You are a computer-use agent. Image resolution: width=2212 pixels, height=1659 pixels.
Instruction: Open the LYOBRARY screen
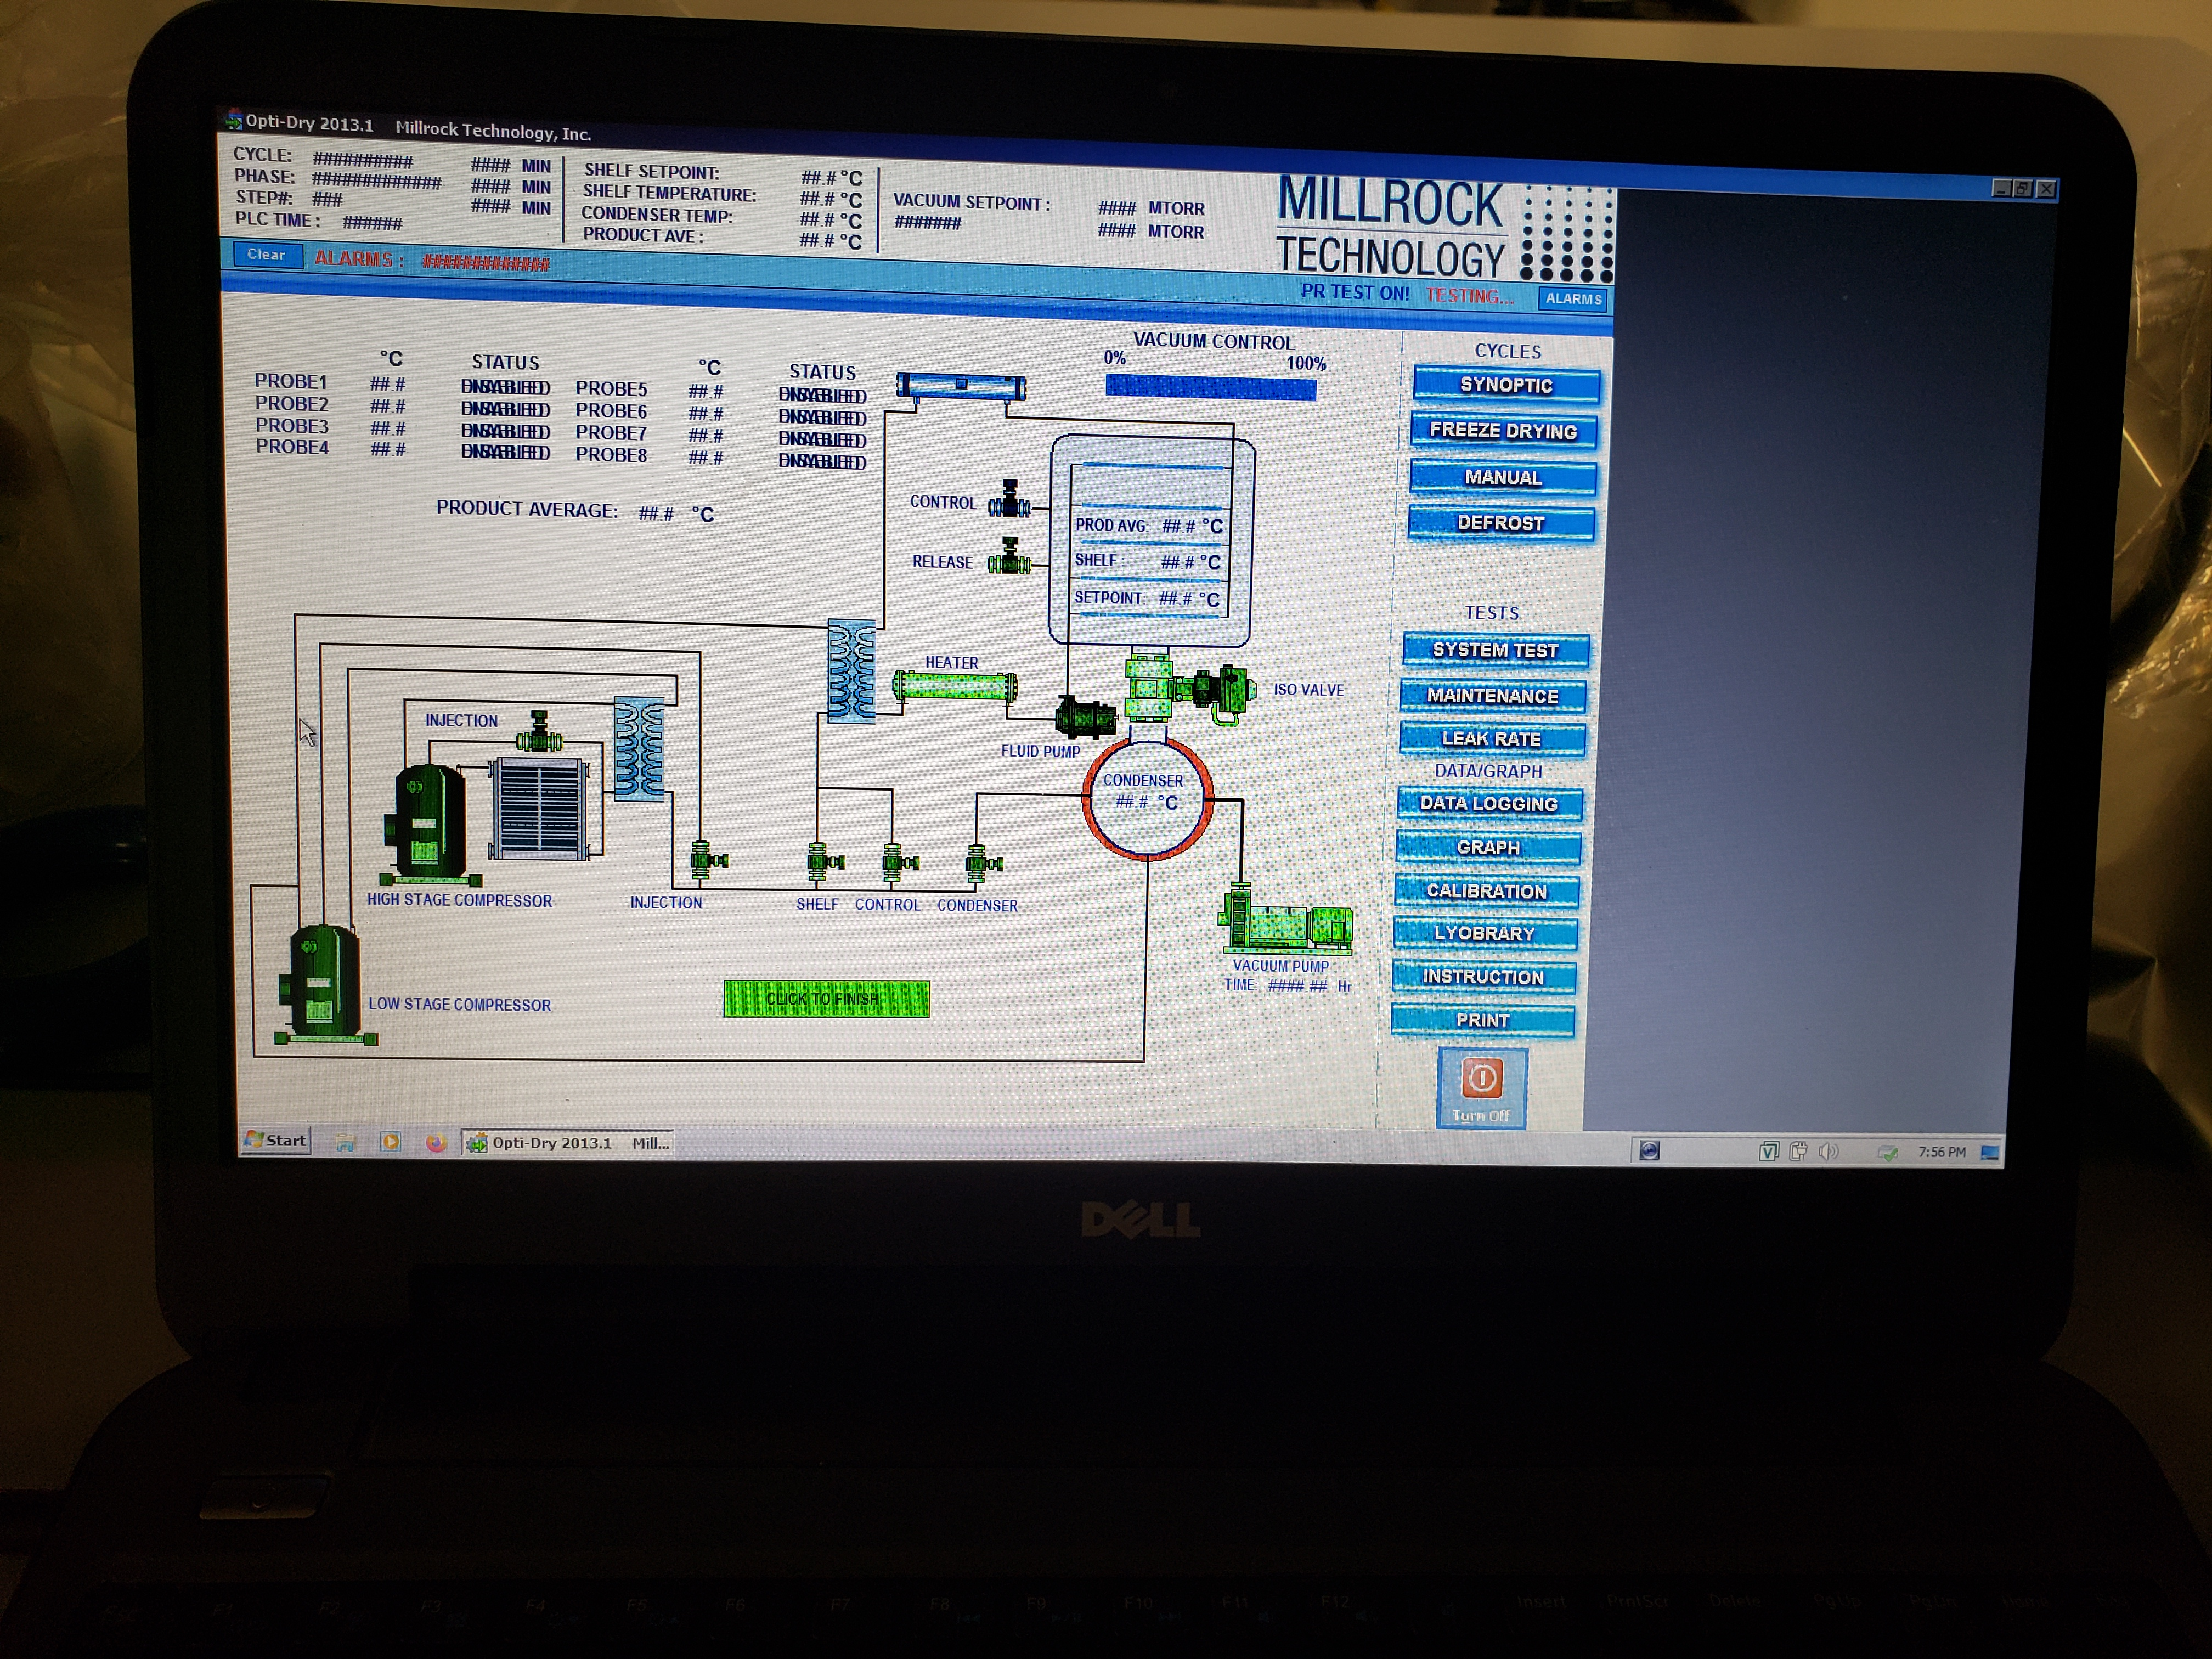[x=1484, y=933]
